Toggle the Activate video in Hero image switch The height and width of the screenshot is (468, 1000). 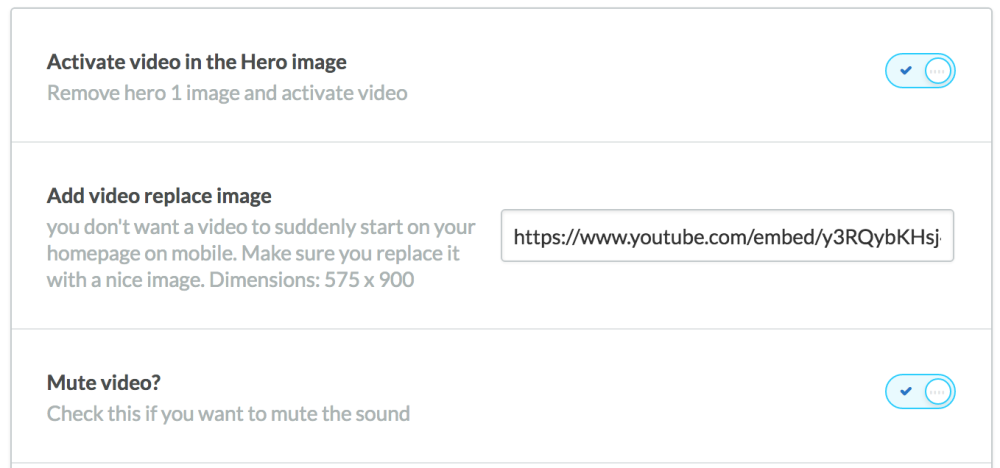click(920, 71)
